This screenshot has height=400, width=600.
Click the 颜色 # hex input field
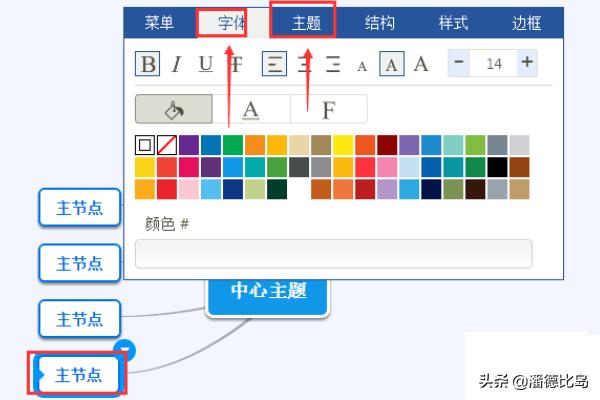pos(333,255)
